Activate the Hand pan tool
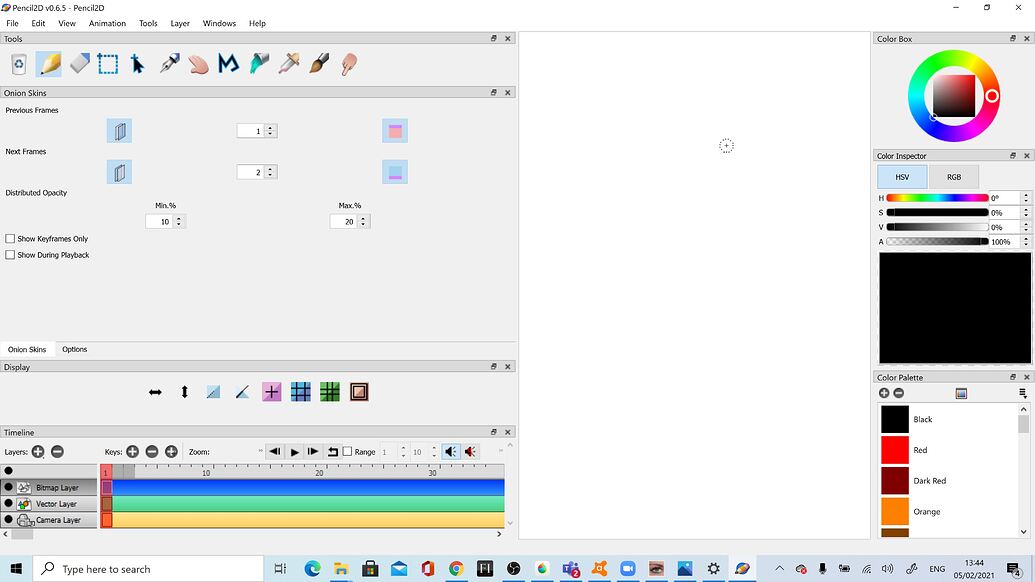The width and height of the screenshot is (1035, 582). (x=198, y=64)
